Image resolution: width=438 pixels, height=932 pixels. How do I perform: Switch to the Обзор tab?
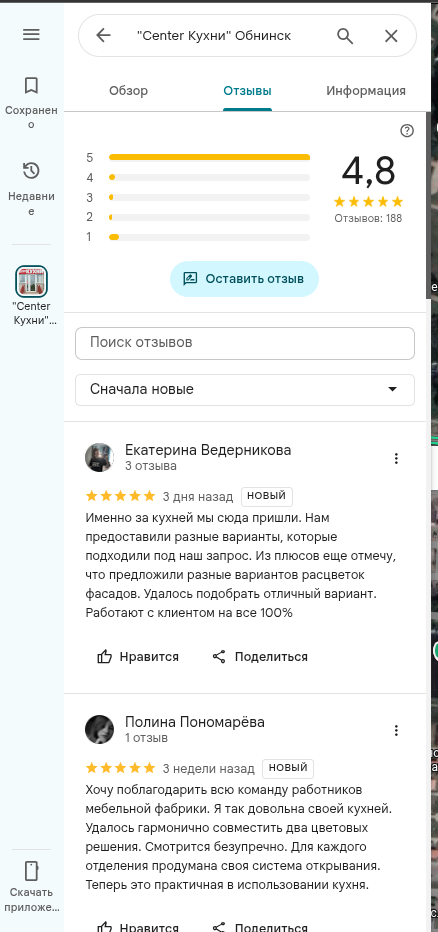coord(128,91)
